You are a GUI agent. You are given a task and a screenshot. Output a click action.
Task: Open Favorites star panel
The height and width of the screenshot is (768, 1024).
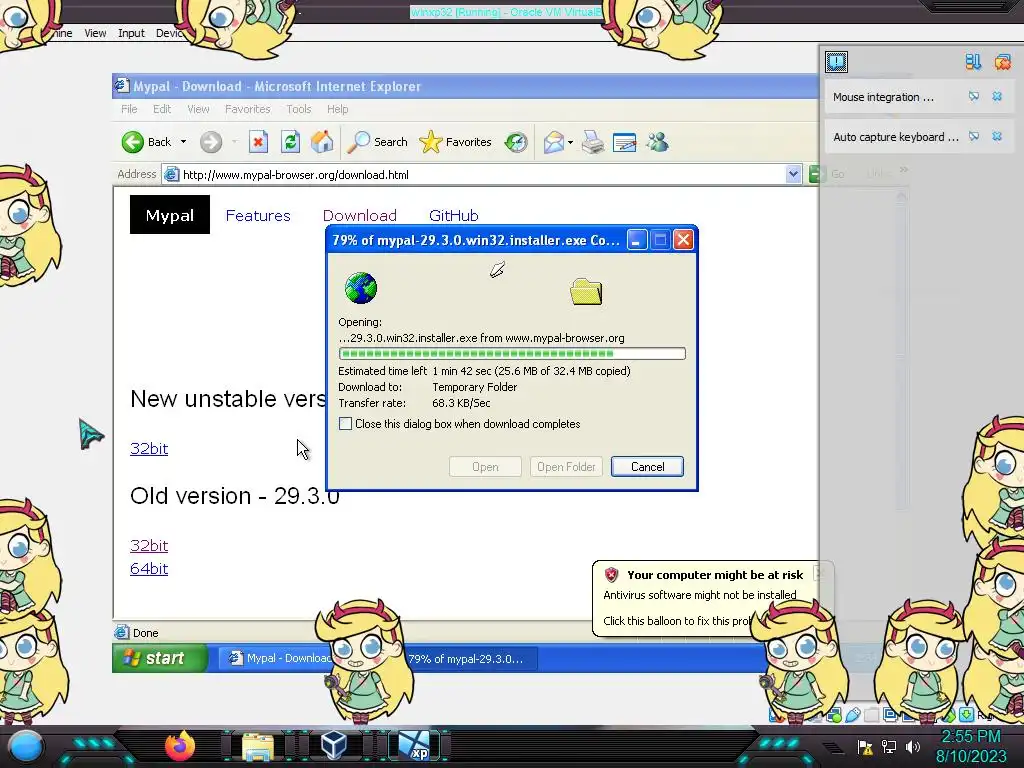pos(455,142)
